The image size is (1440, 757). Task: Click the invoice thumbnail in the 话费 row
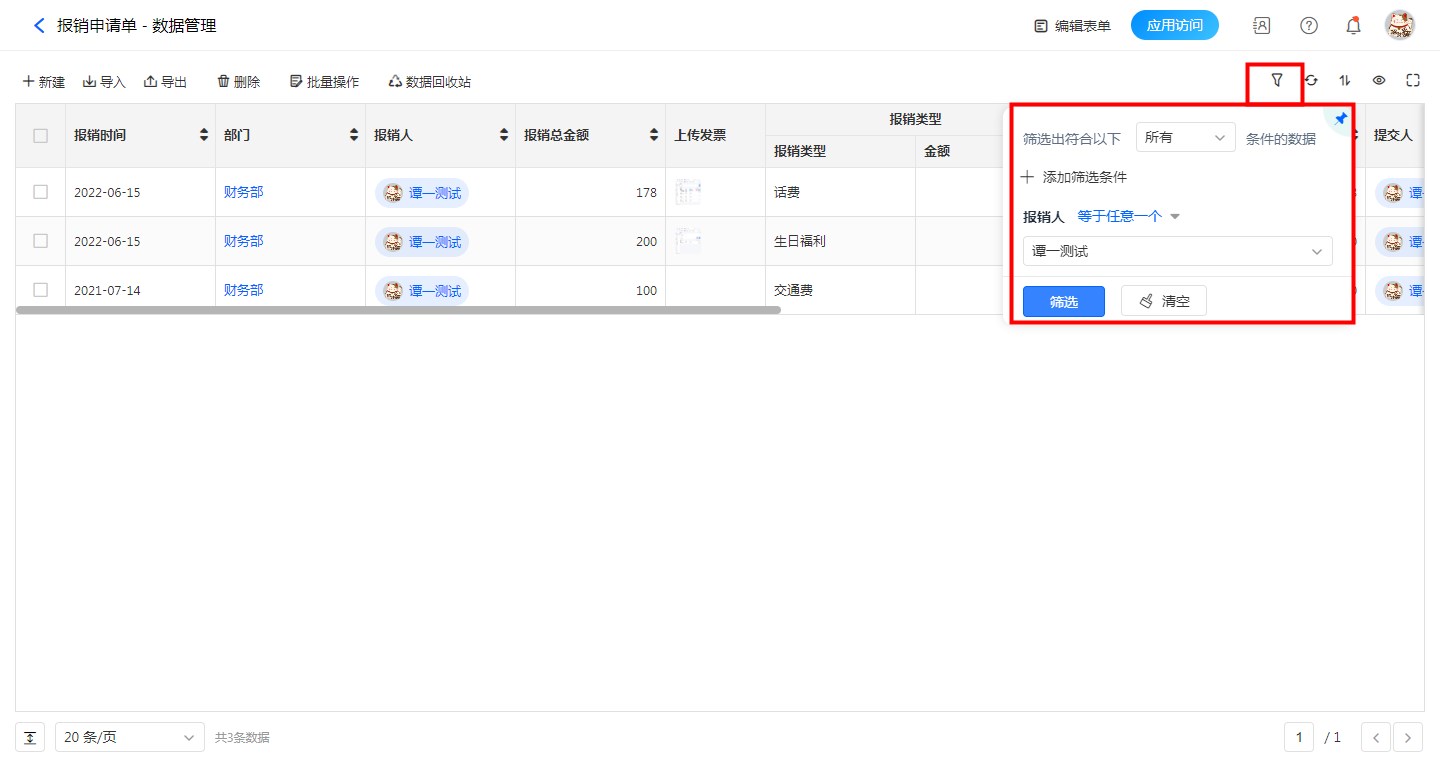(688, 192)
